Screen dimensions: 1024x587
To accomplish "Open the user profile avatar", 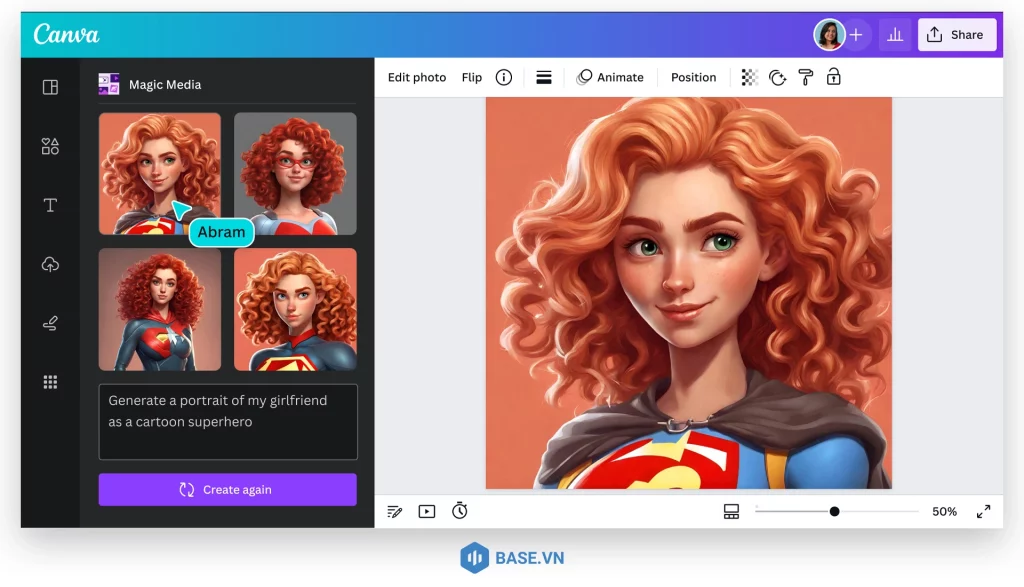I will [x=828, y=35].
